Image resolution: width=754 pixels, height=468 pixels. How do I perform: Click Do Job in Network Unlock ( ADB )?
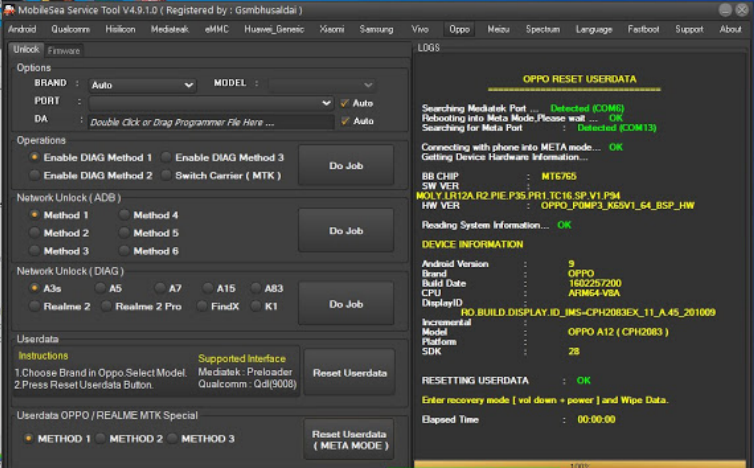[346, 231]
